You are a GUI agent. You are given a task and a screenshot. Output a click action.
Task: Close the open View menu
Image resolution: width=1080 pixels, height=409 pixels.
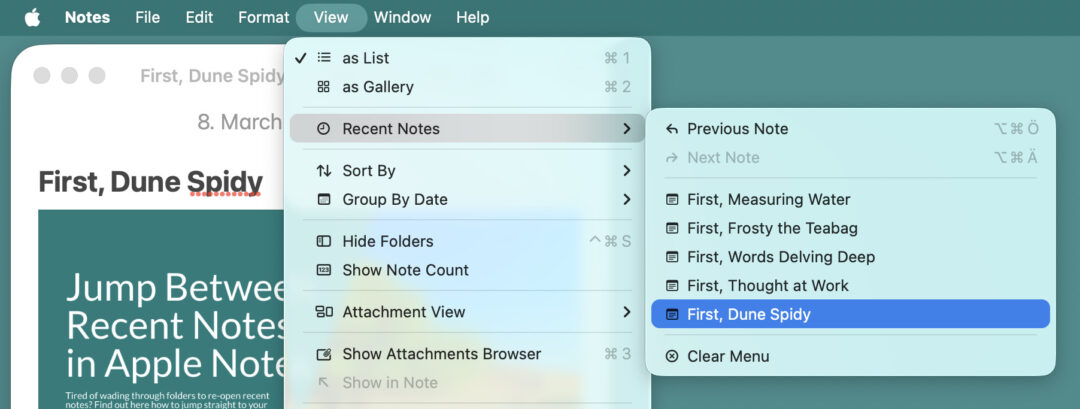(331, 17)
